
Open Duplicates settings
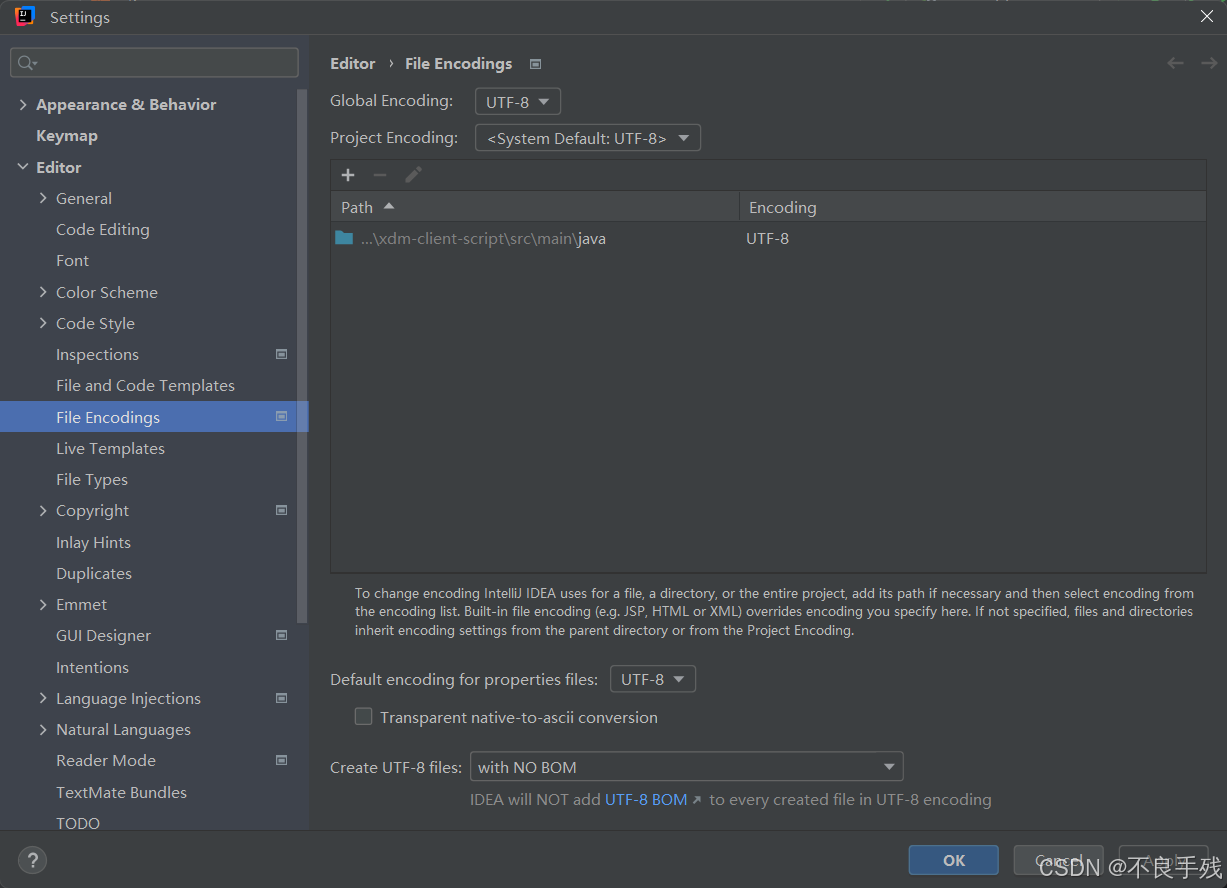coord(94,573)
